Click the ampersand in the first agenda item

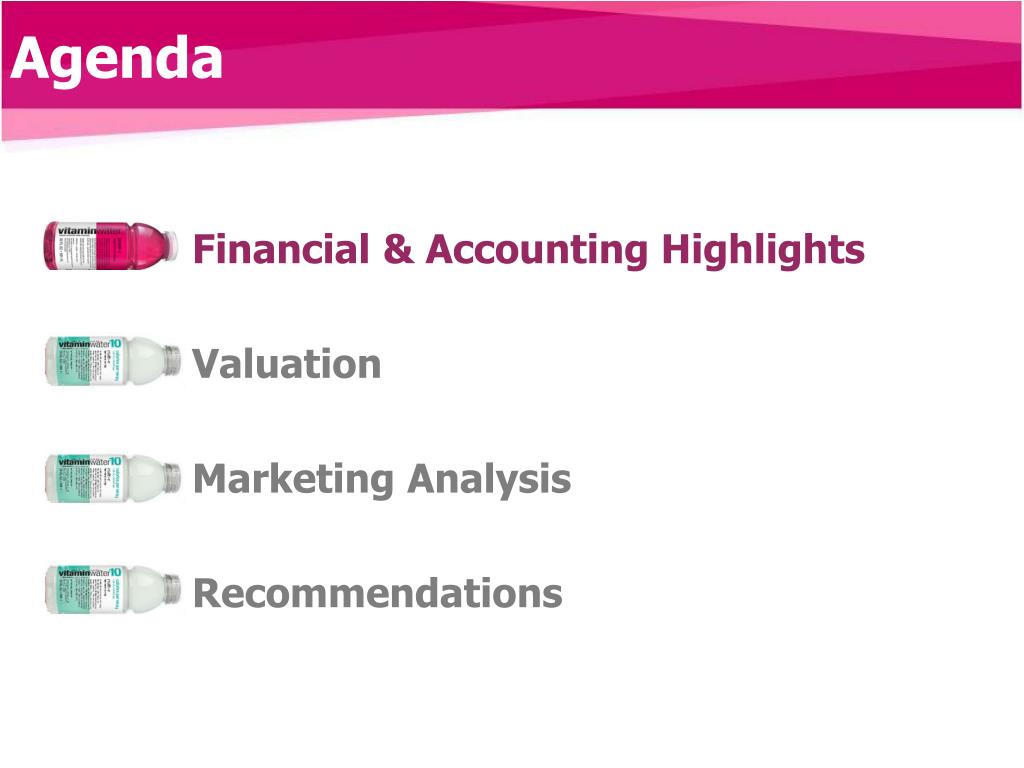pos(398,249)
